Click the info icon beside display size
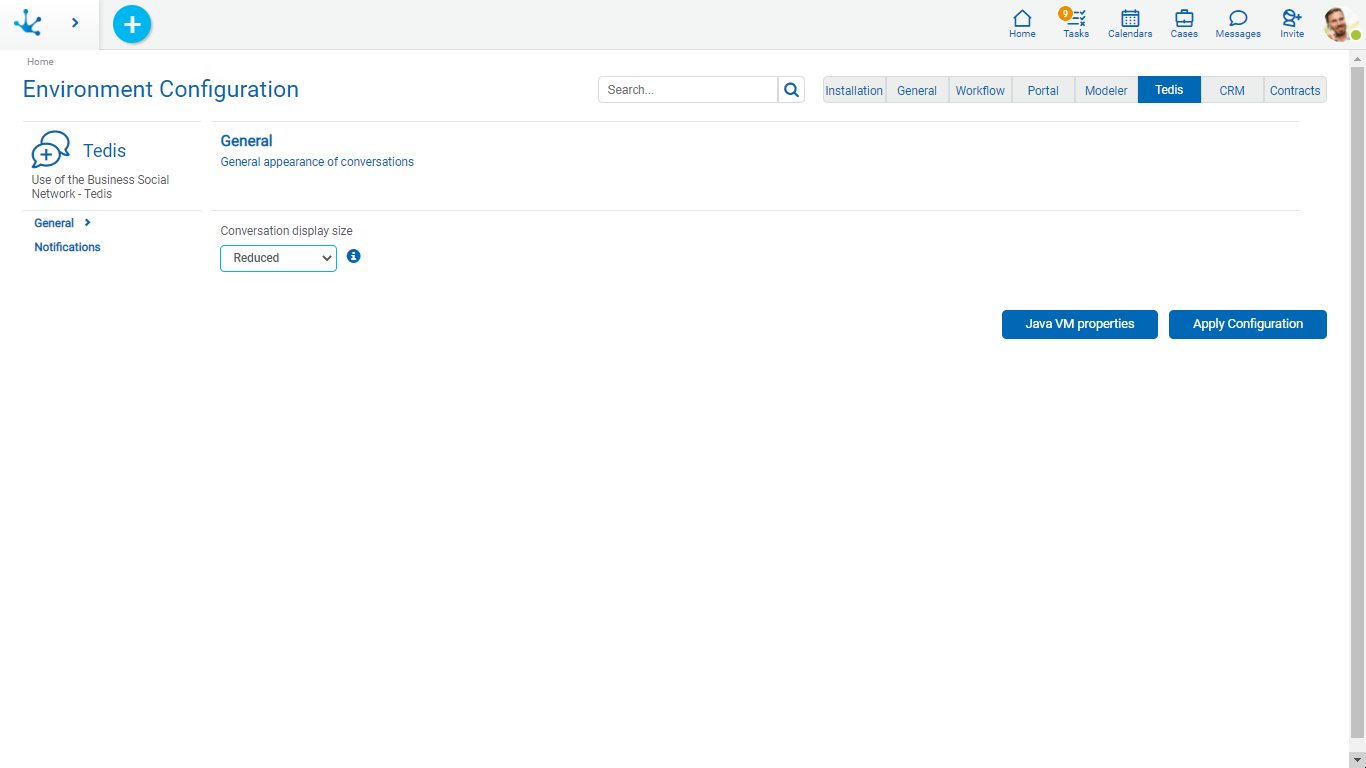The width and height of the screenshot is (1366, 768). tap(353, 257)
